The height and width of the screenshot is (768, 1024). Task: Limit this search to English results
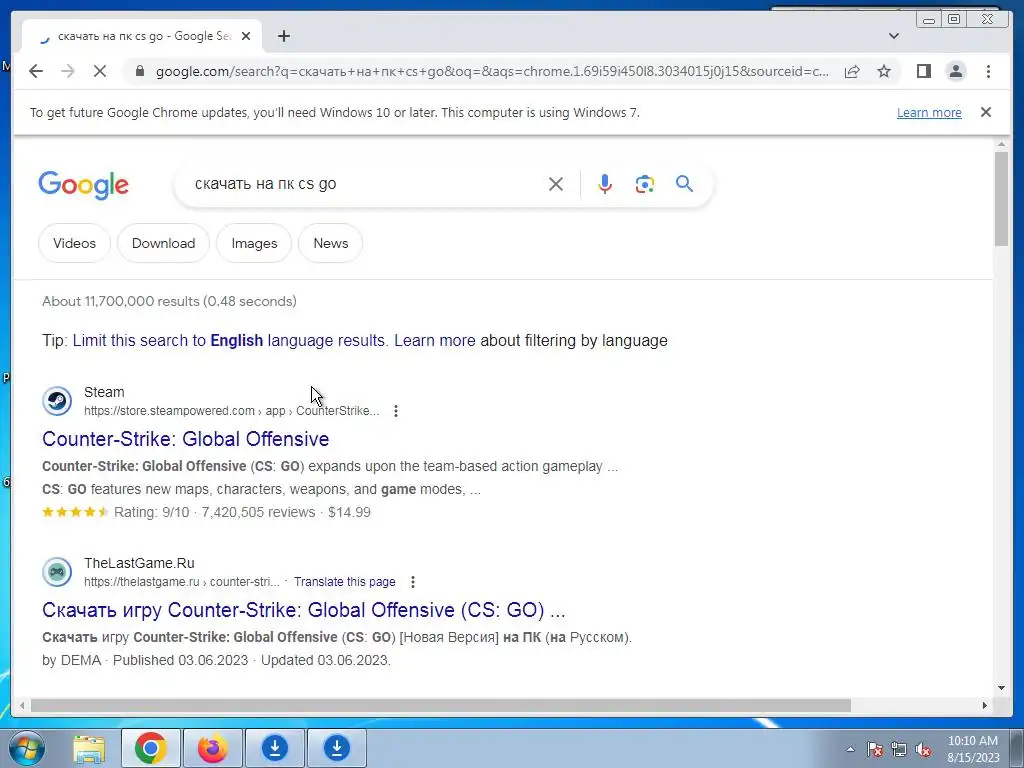[229, 340]
